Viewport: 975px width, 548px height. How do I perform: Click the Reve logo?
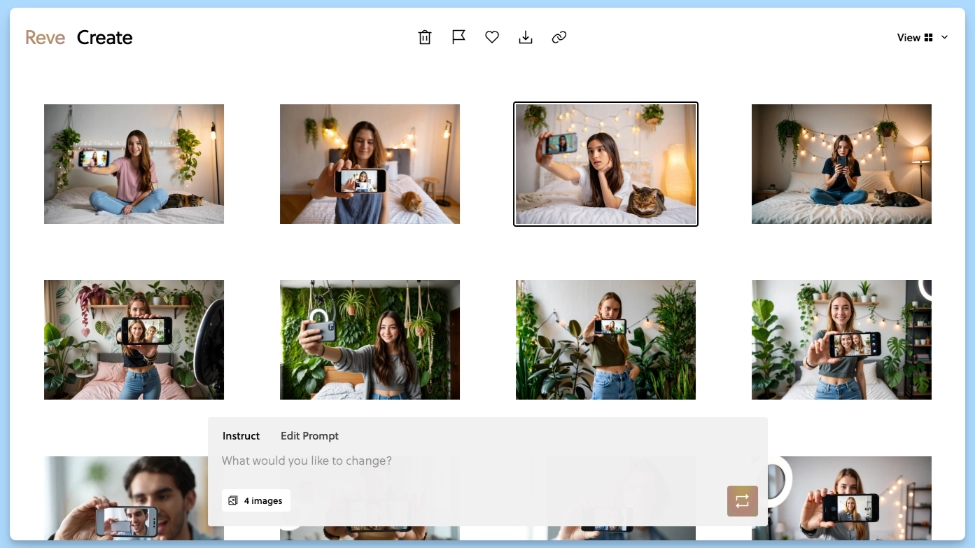pos(45,38)
